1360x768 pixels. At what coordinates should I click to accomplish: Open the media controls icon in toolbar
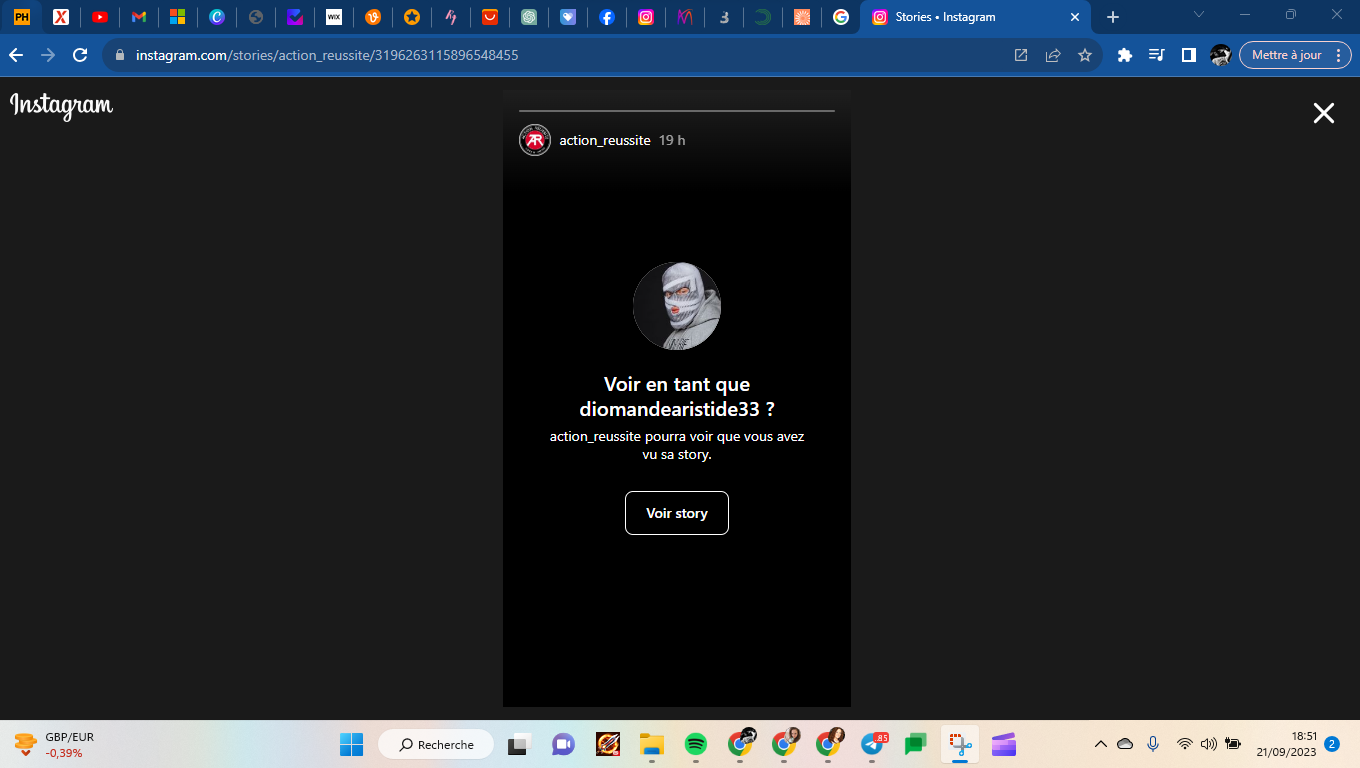pyautogui.click(x=1156, y=55)
